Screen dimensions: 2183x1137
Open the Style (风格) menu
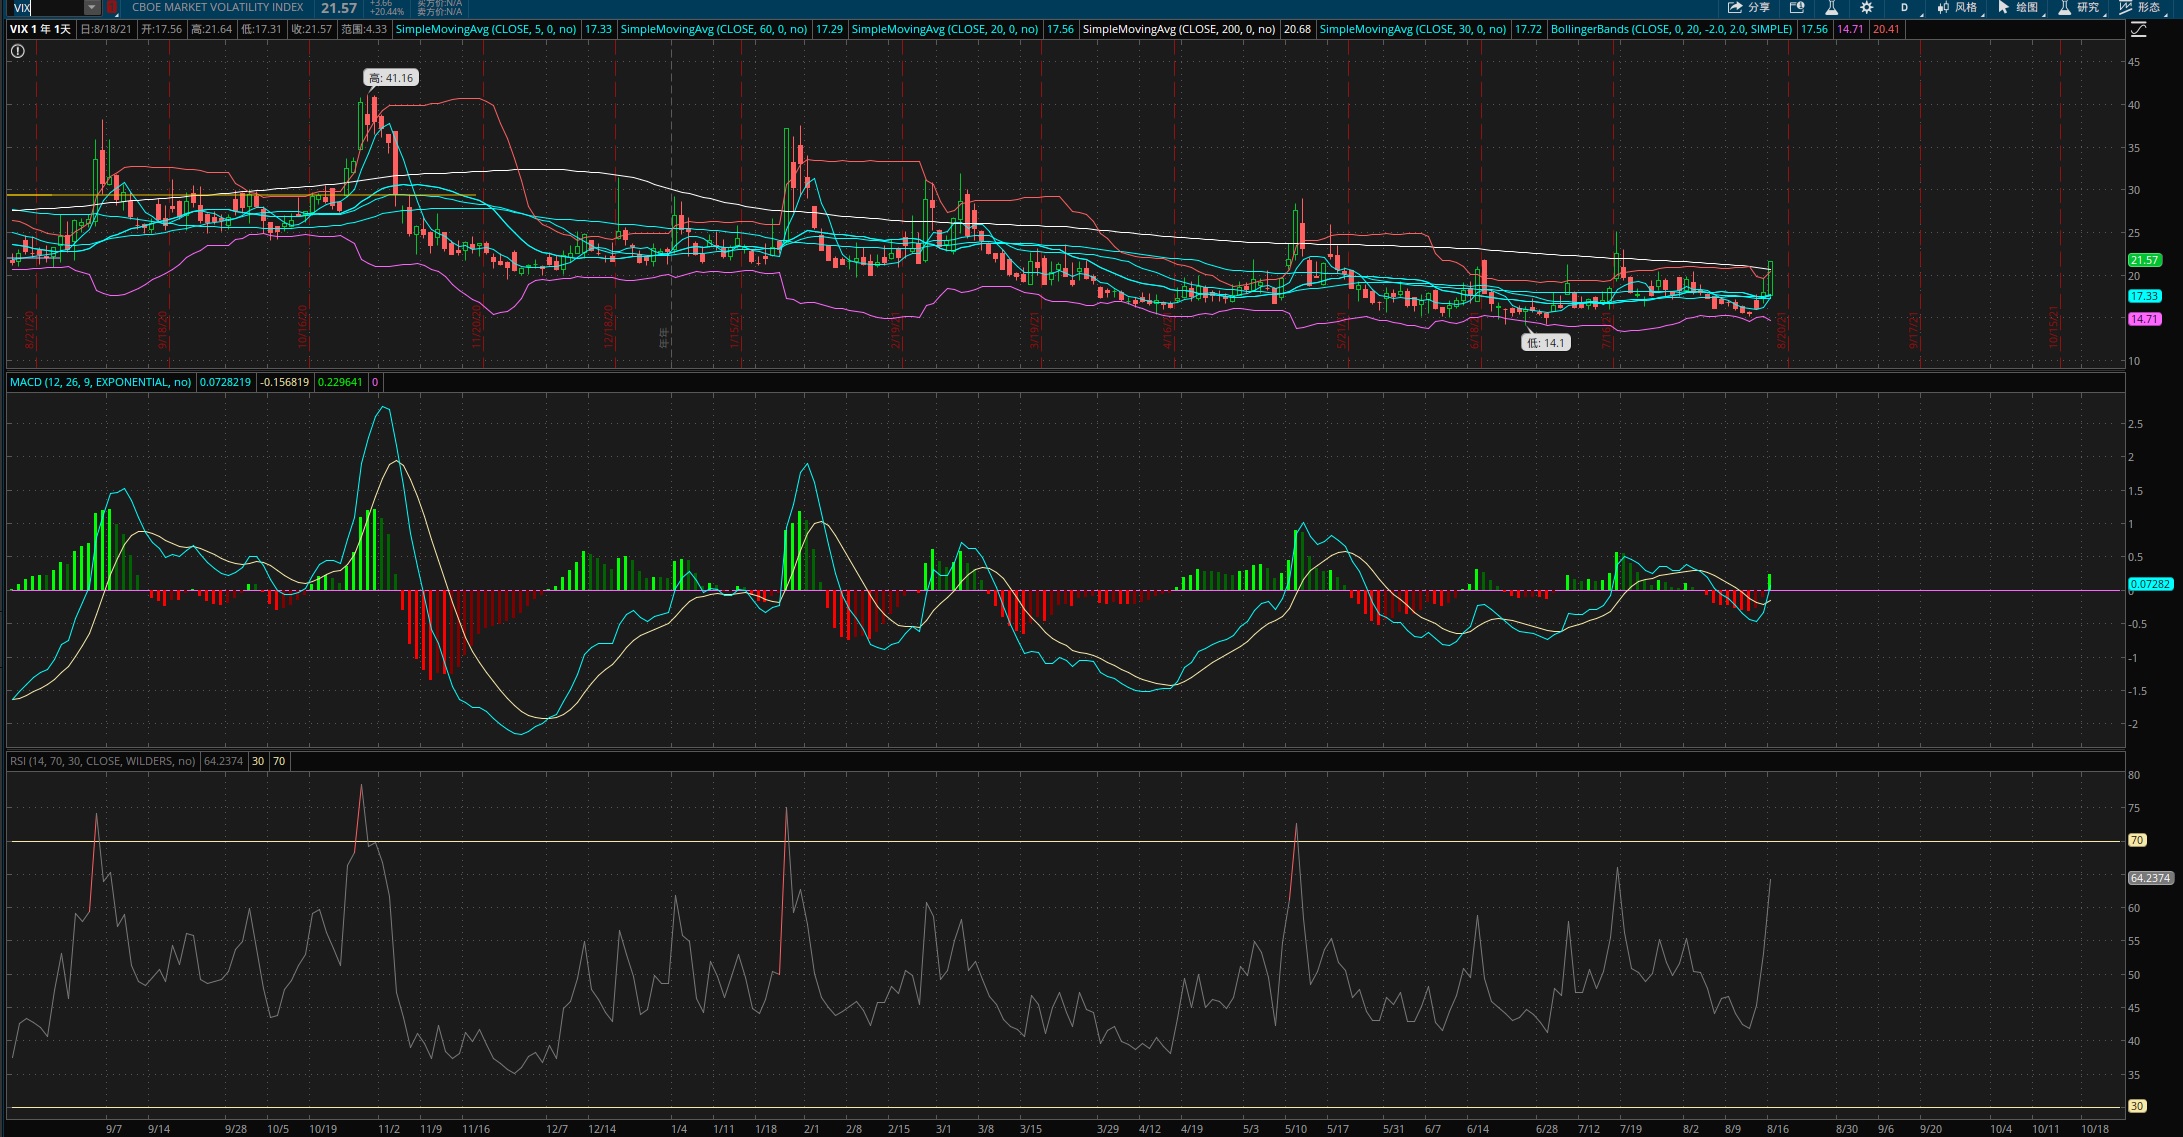[x=1957, y=7]
